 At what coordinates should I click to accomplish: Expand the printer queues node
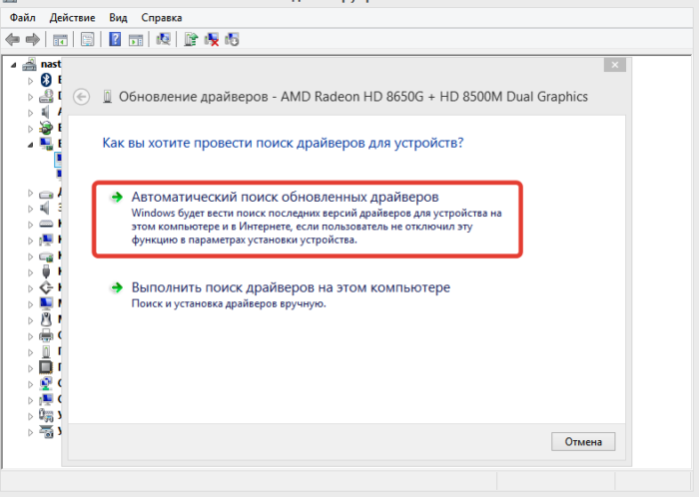point(30,336)
